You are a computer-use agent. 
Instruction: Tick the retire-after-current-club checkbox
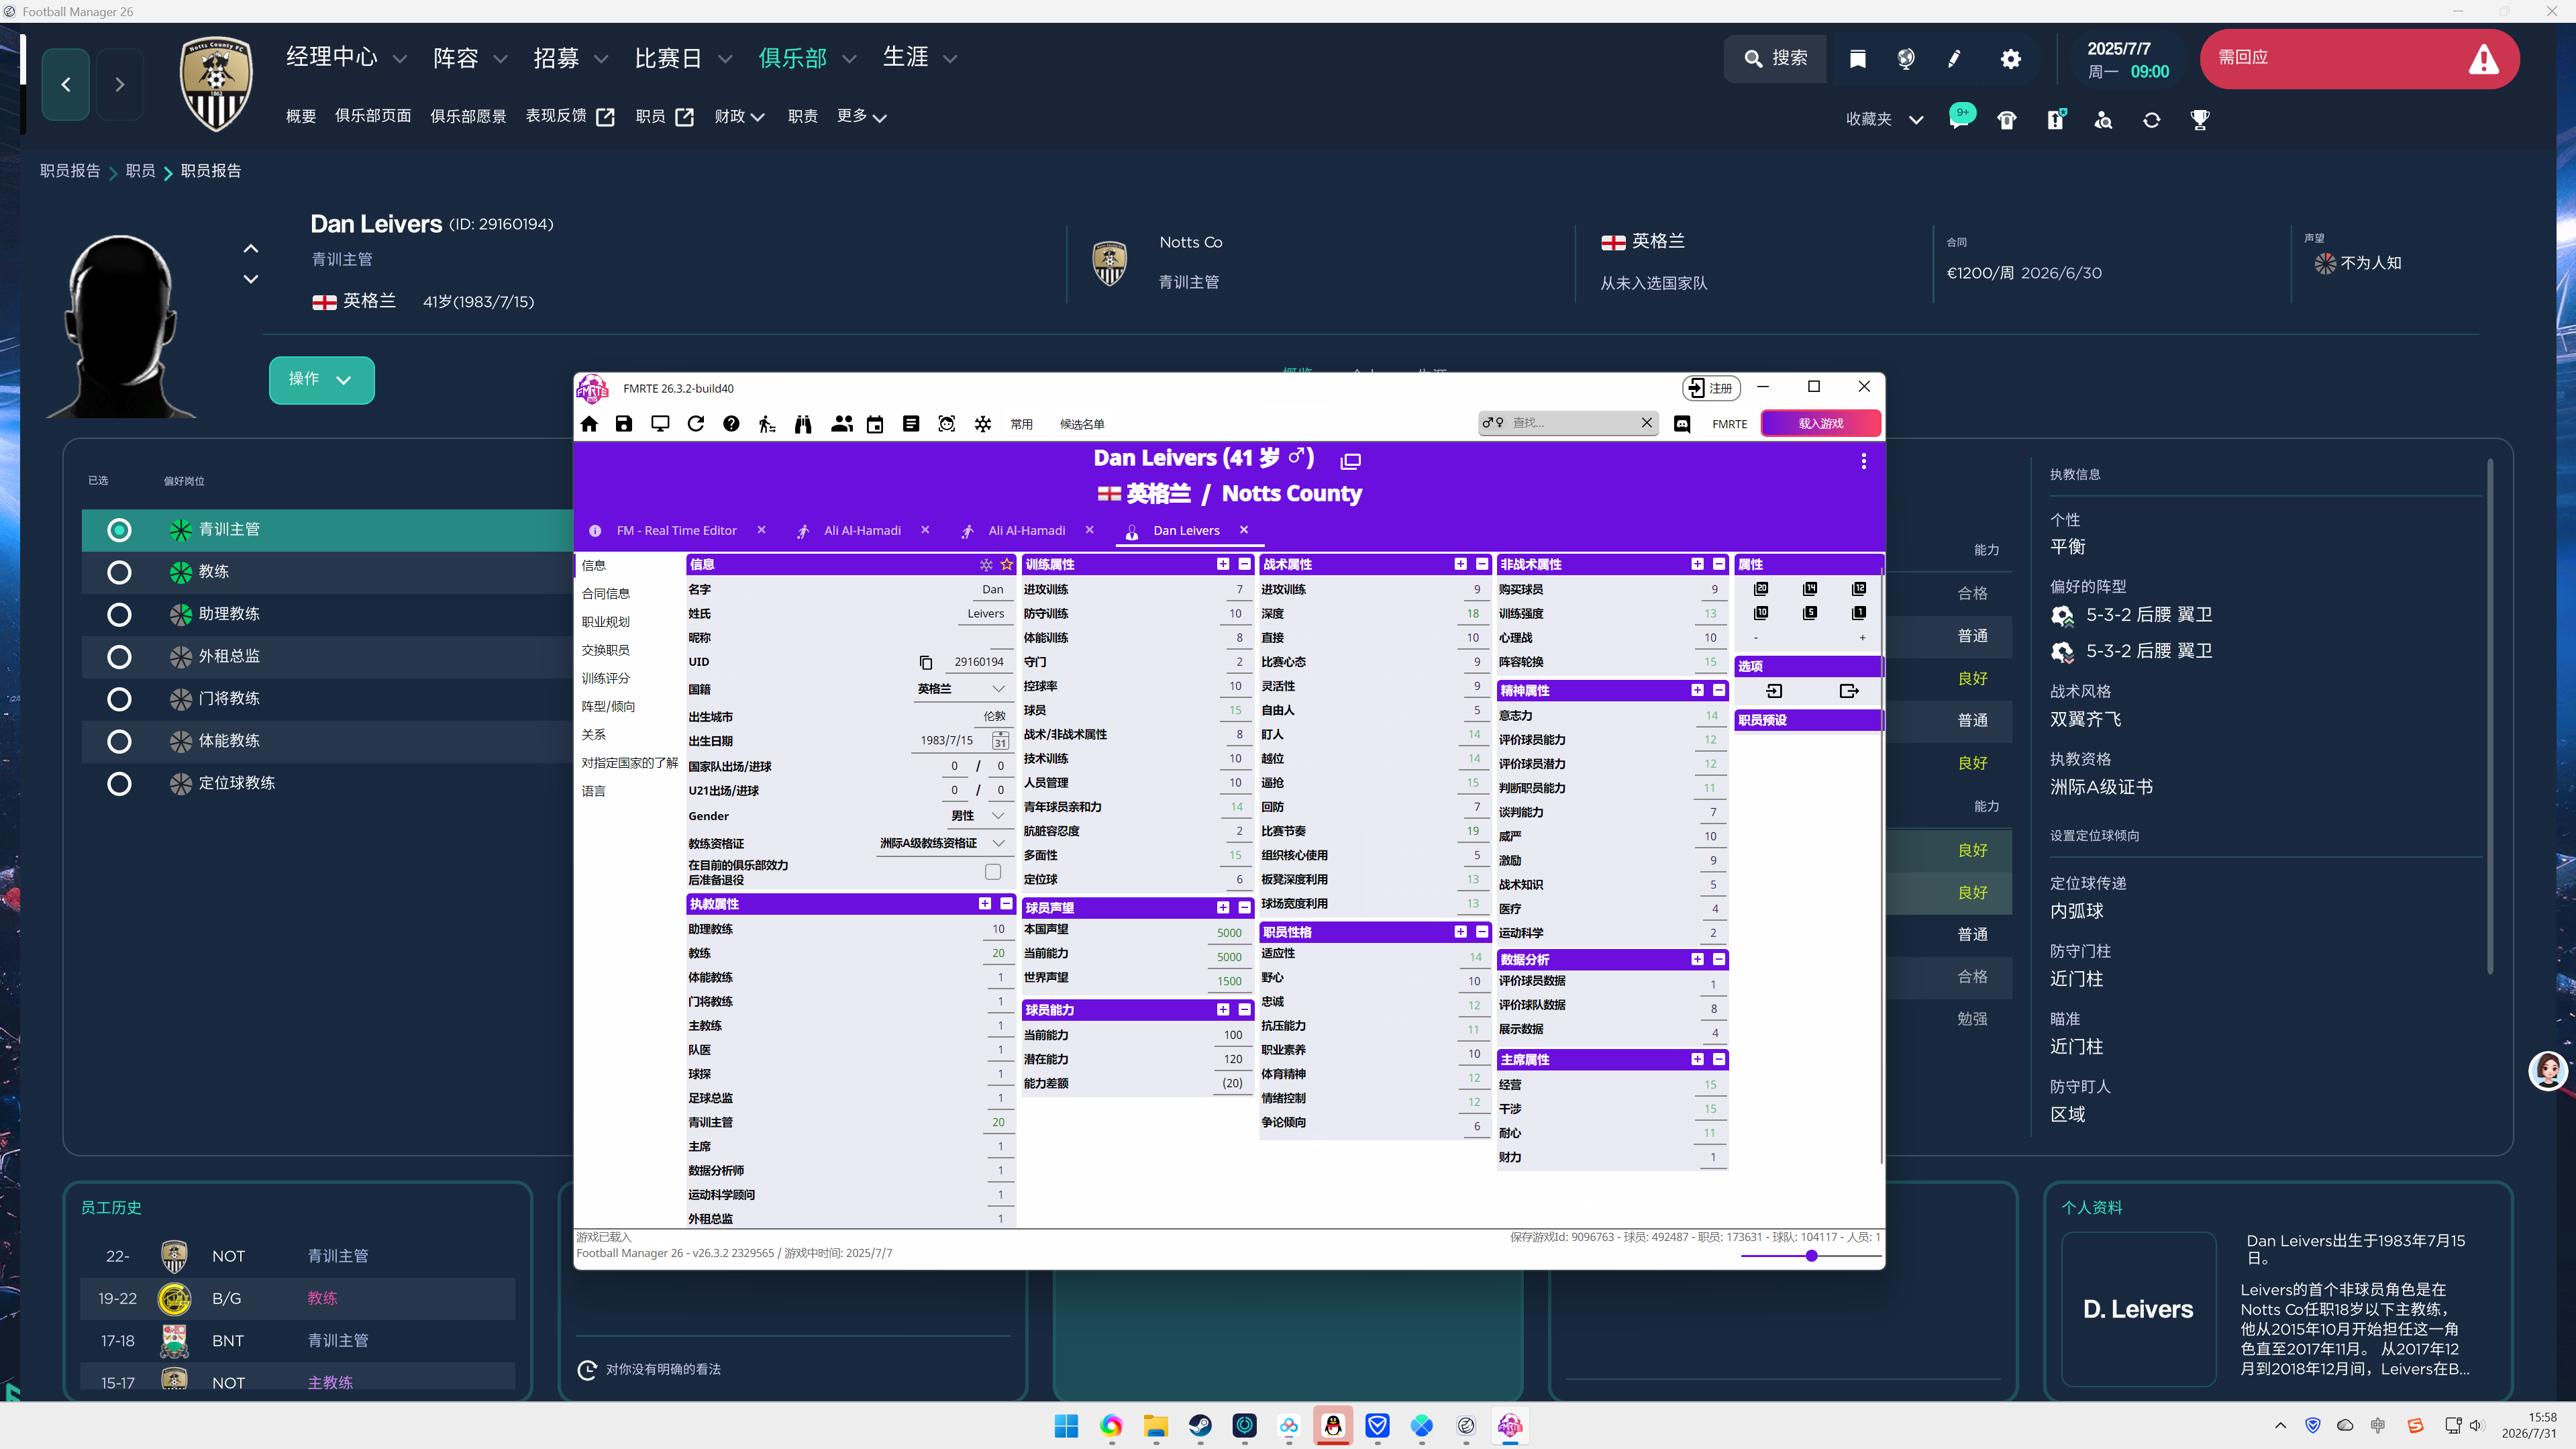993,872
